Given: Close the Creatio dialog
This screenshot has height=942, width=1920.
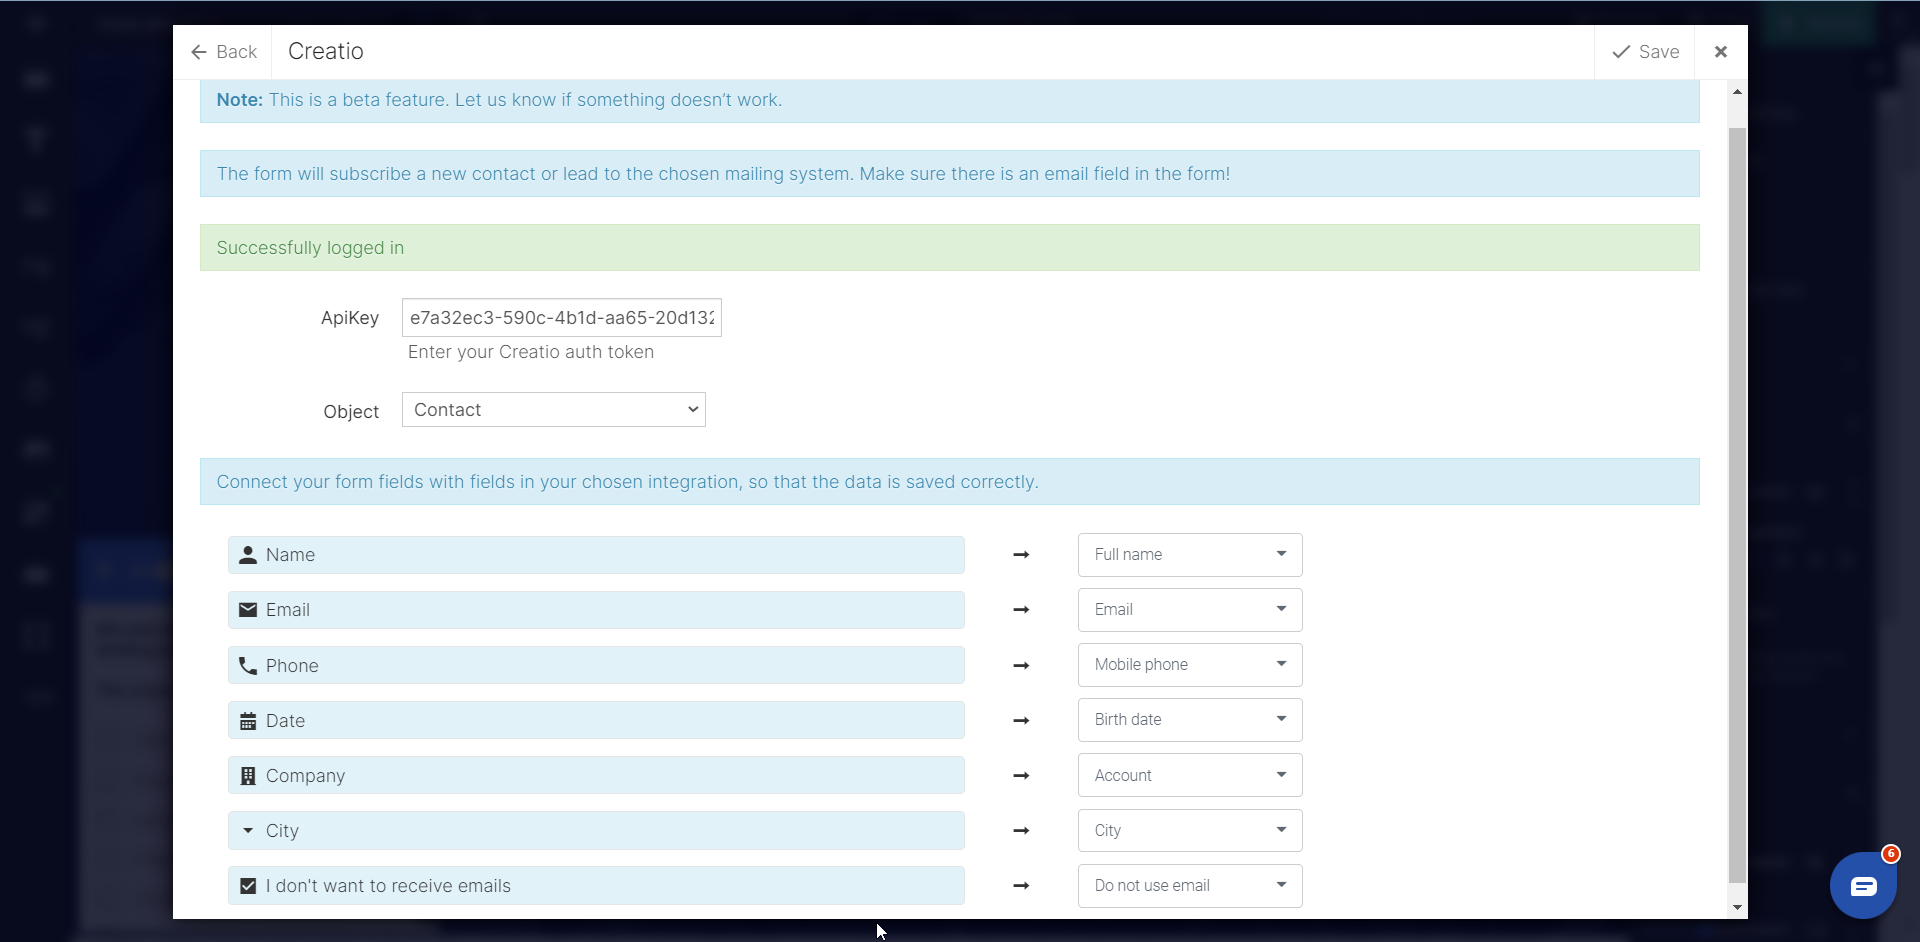Looking at the screenshot, I should pyautogui.click(x=1721, y=52).
